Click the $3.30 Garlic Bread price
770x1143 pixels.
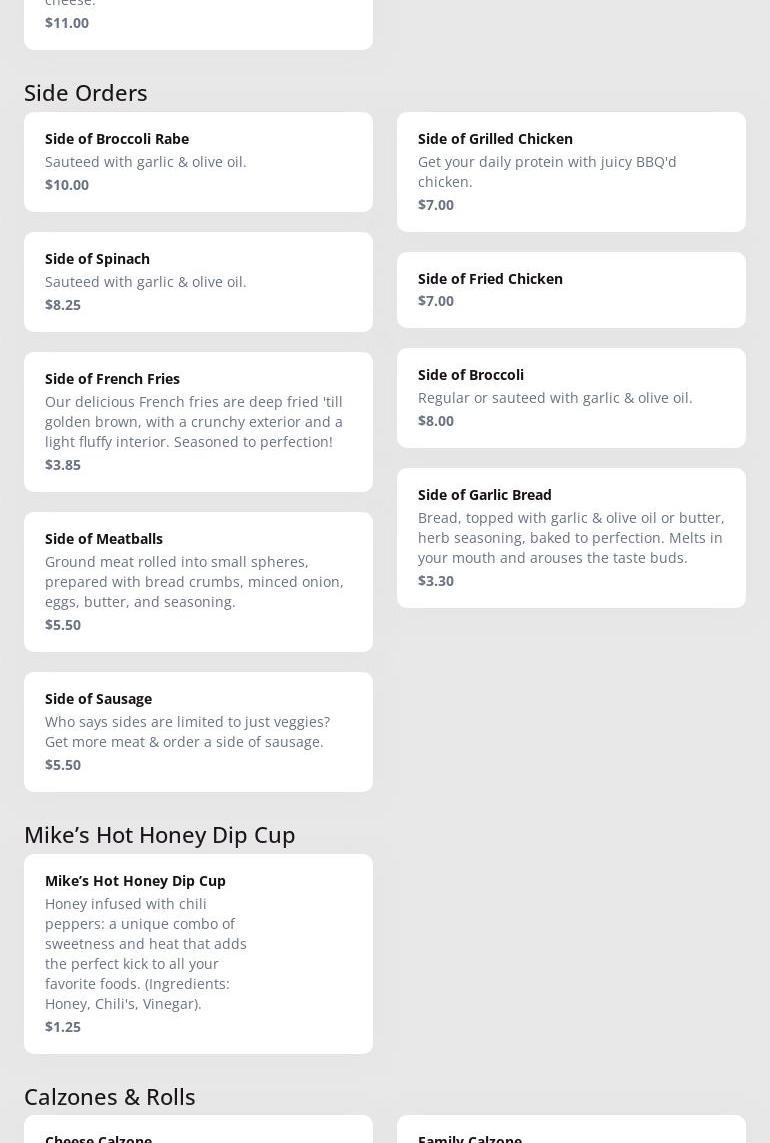click(435, 581)
